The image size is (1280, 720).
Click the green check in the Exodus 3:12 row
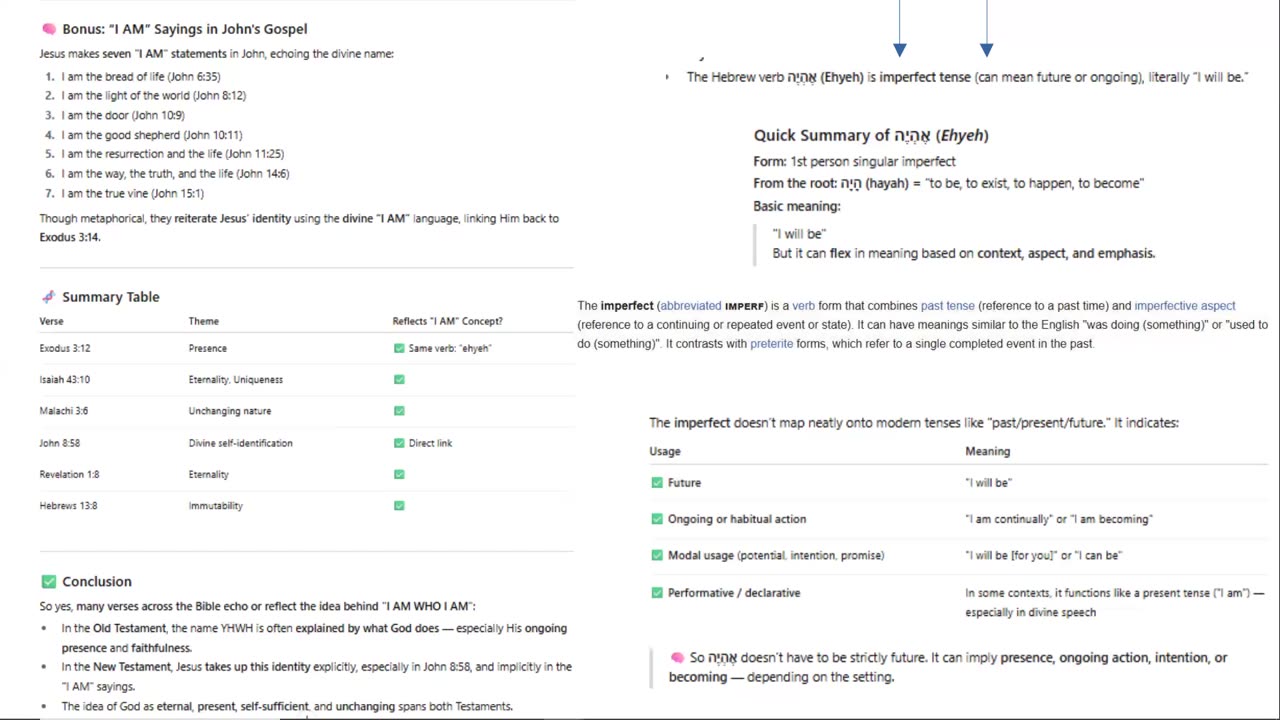[399, 348]
